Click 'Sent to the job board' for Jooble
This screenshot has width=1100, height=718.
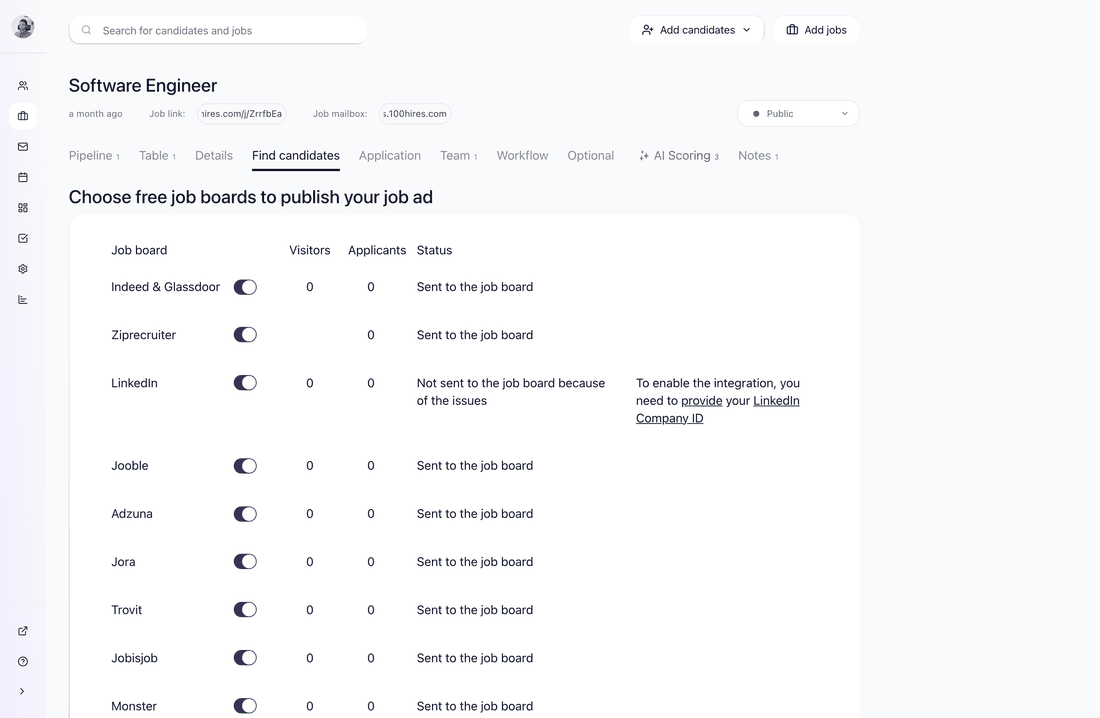tap(475, 466)
